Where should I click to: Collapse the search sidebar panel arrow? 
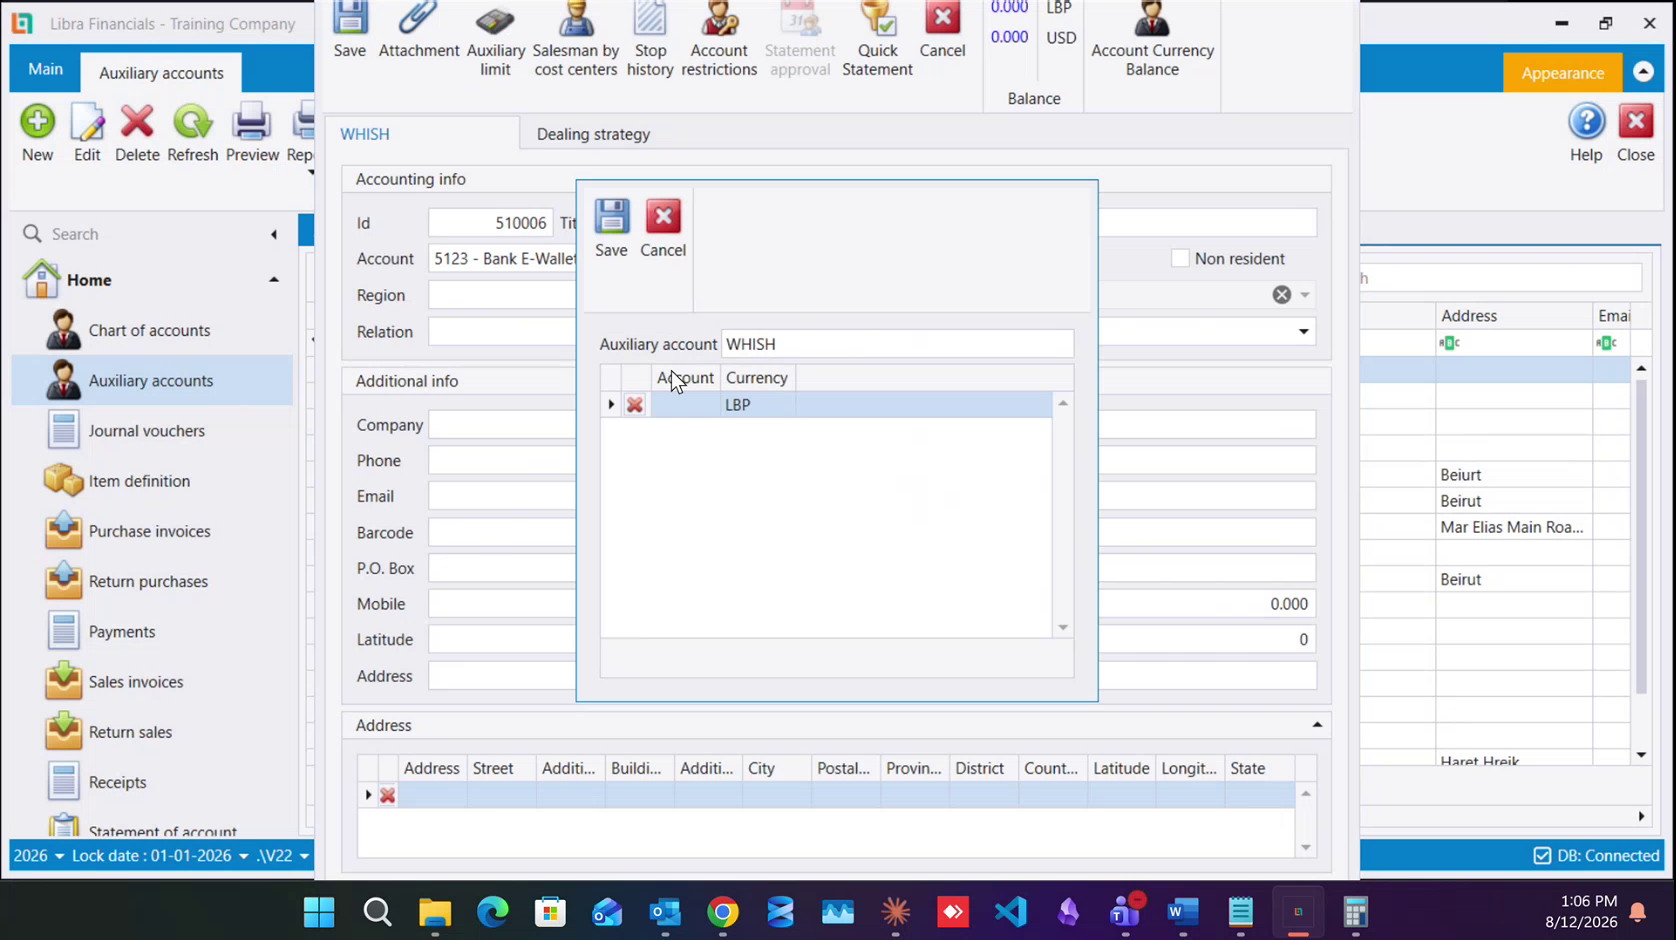coord(274,234)
